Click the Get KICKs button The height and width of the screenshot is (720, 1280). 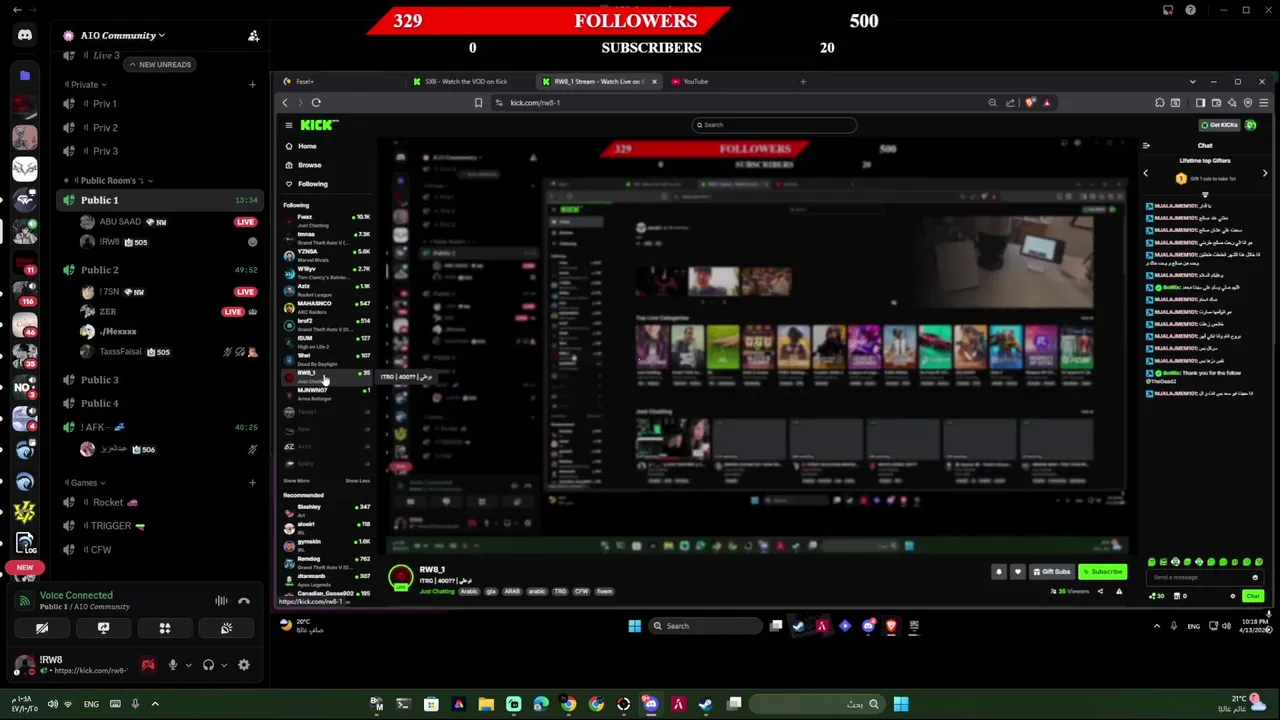pyautogui.click(x=1220, y=125)
